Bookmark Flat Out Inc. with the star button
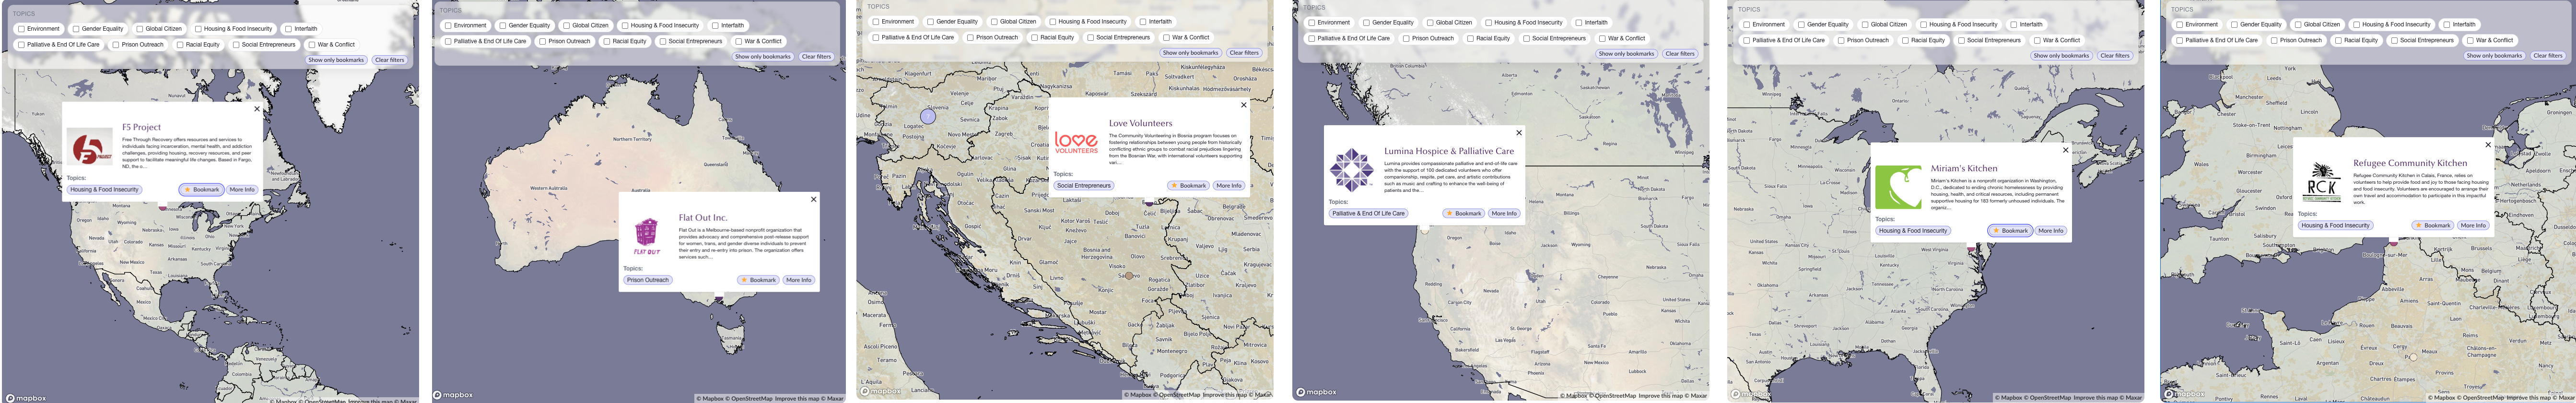Screen dimensions: 2576x403 [758, 280]
